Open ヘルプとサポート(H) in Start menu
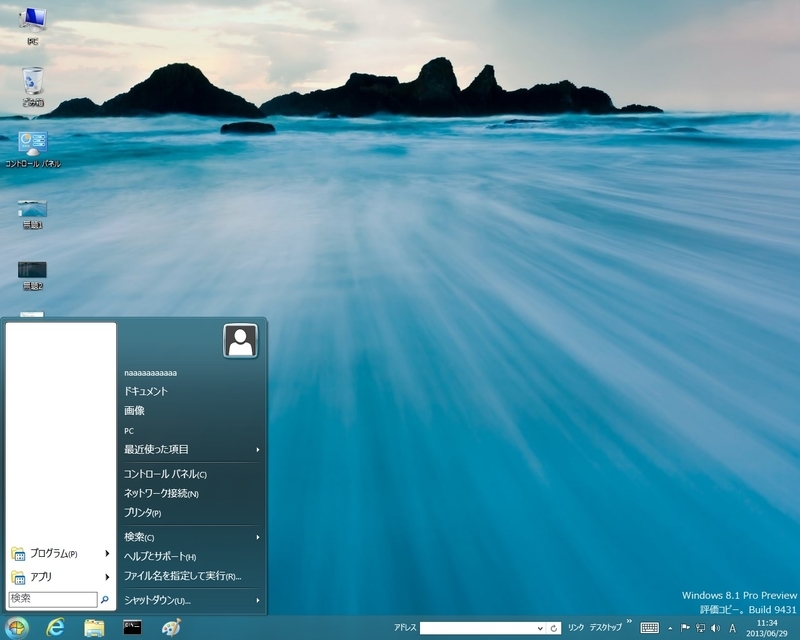The image size is (800, 640). point(160,556)
